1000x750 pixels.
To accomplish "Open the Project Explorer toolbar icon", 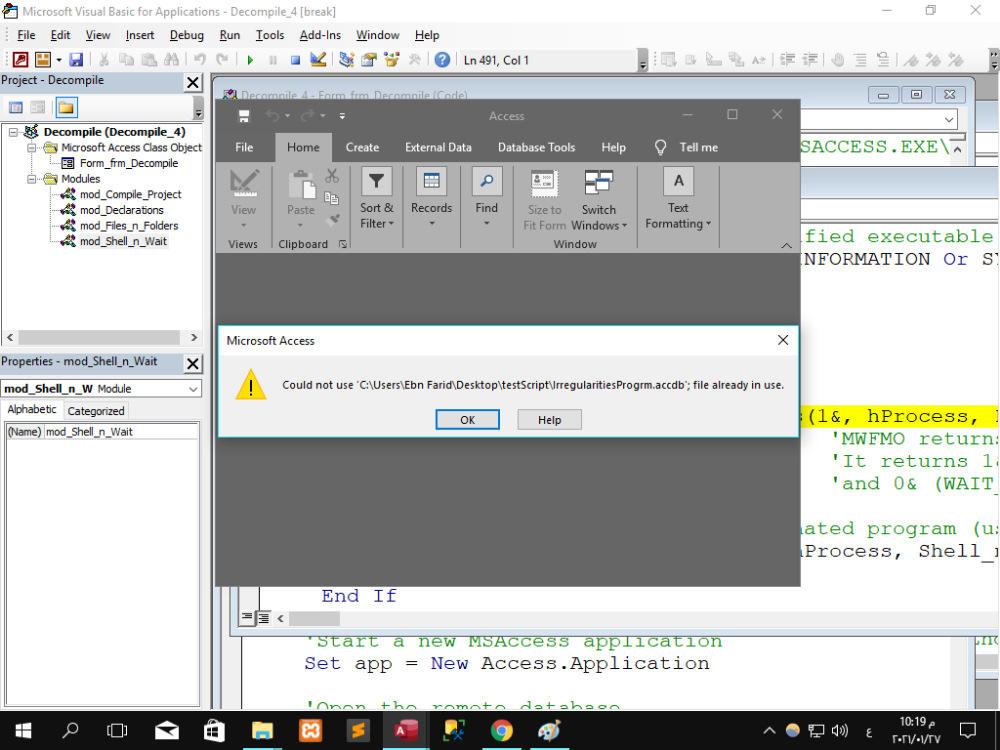I will [346, 60].
